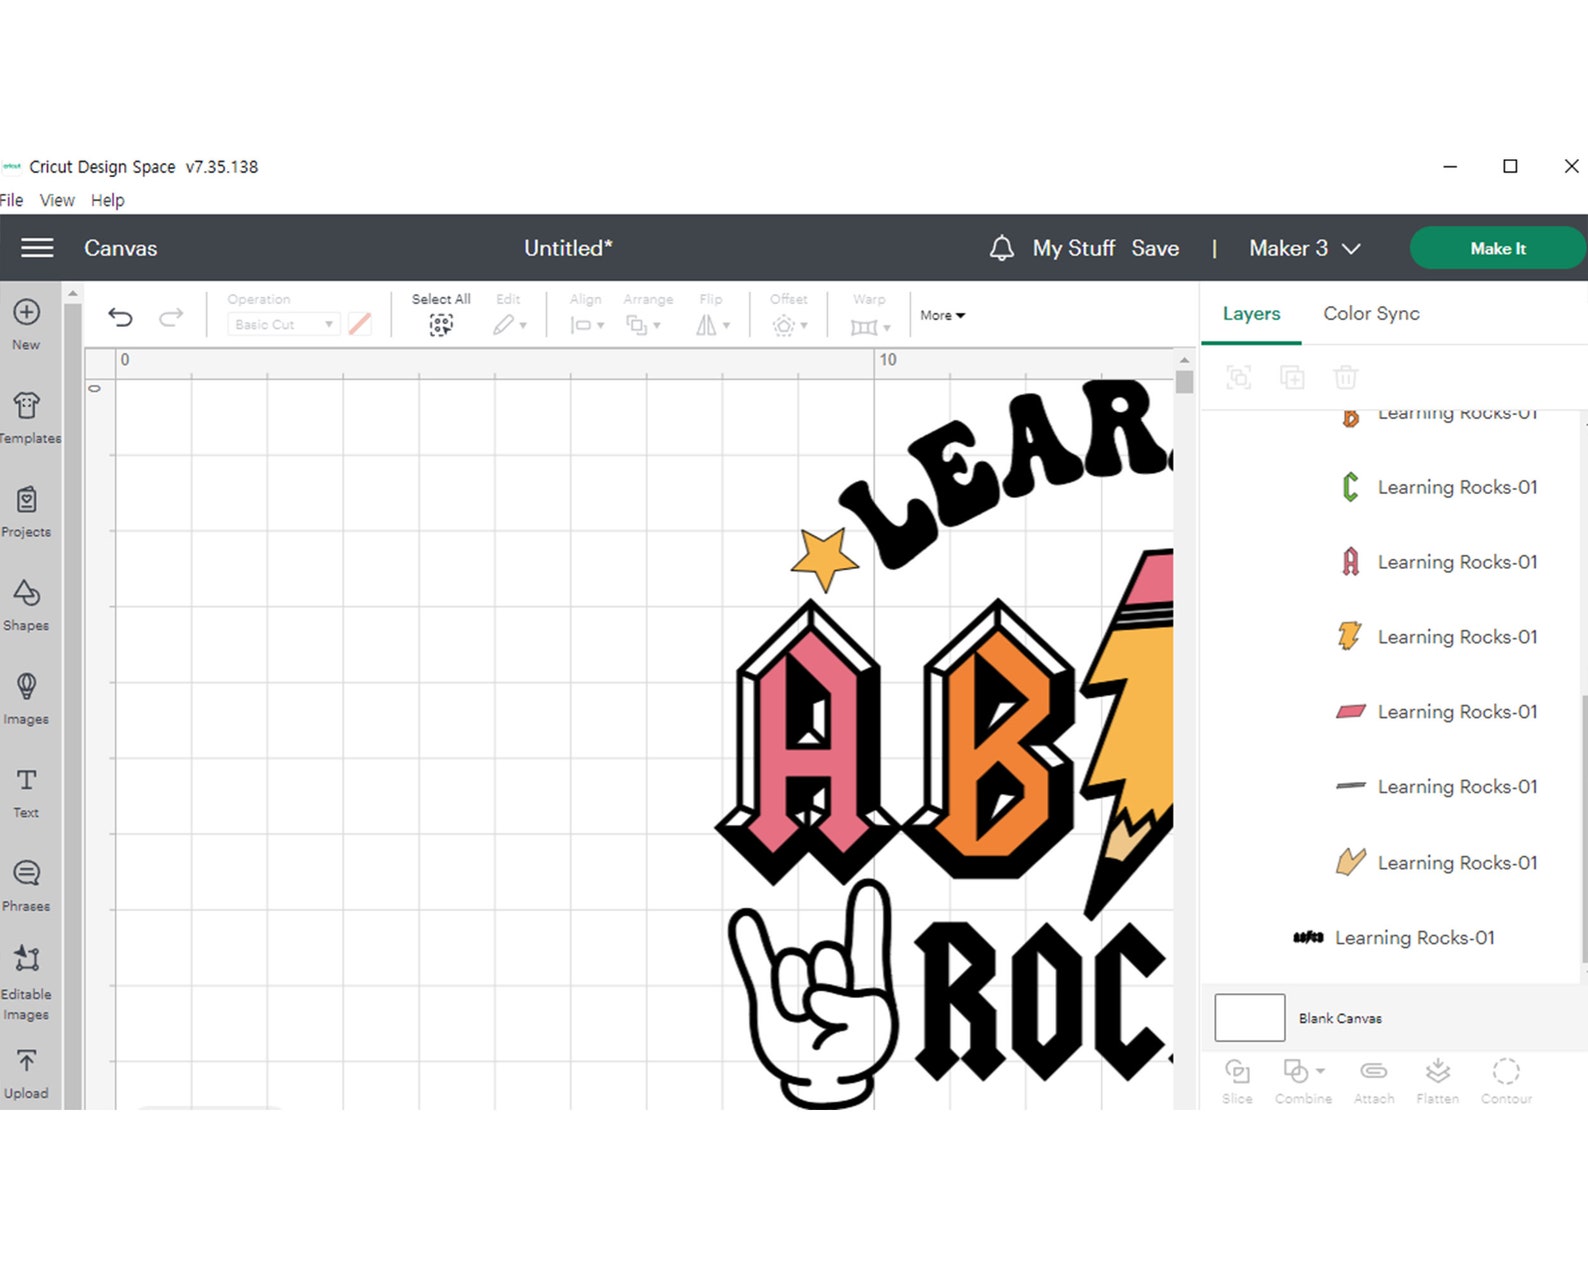
Task: Open the notifications bell
Action: 1001,248
